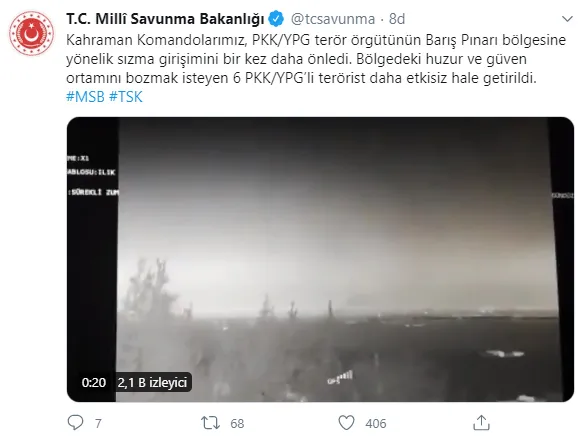Viewport: 585px width, 436px height.
Task: Open the #MSB hashtag
Action: pos(85,97)
